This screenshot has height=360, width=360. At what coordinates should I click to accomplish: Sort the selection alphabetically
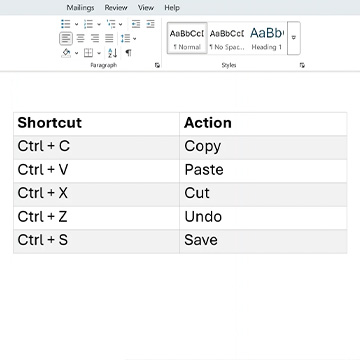click(113, 53)
